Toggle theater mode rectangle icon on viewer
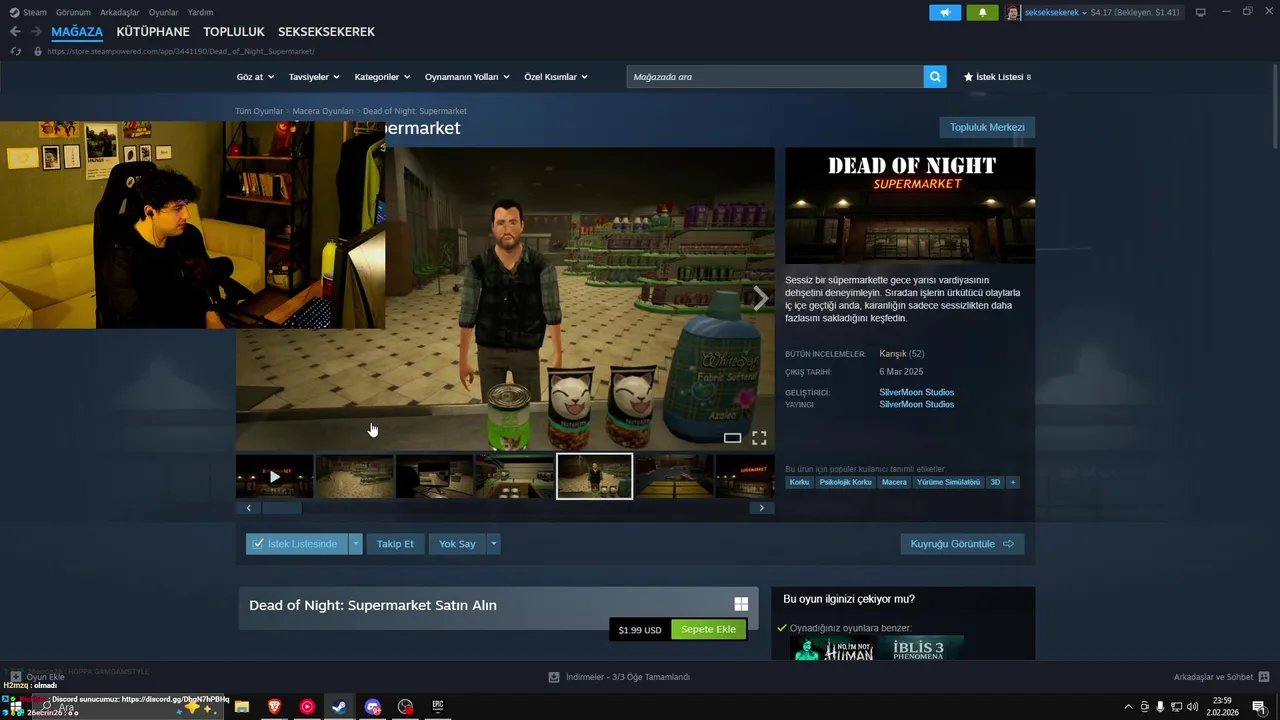1280x720 pixels. coord(732,438)
